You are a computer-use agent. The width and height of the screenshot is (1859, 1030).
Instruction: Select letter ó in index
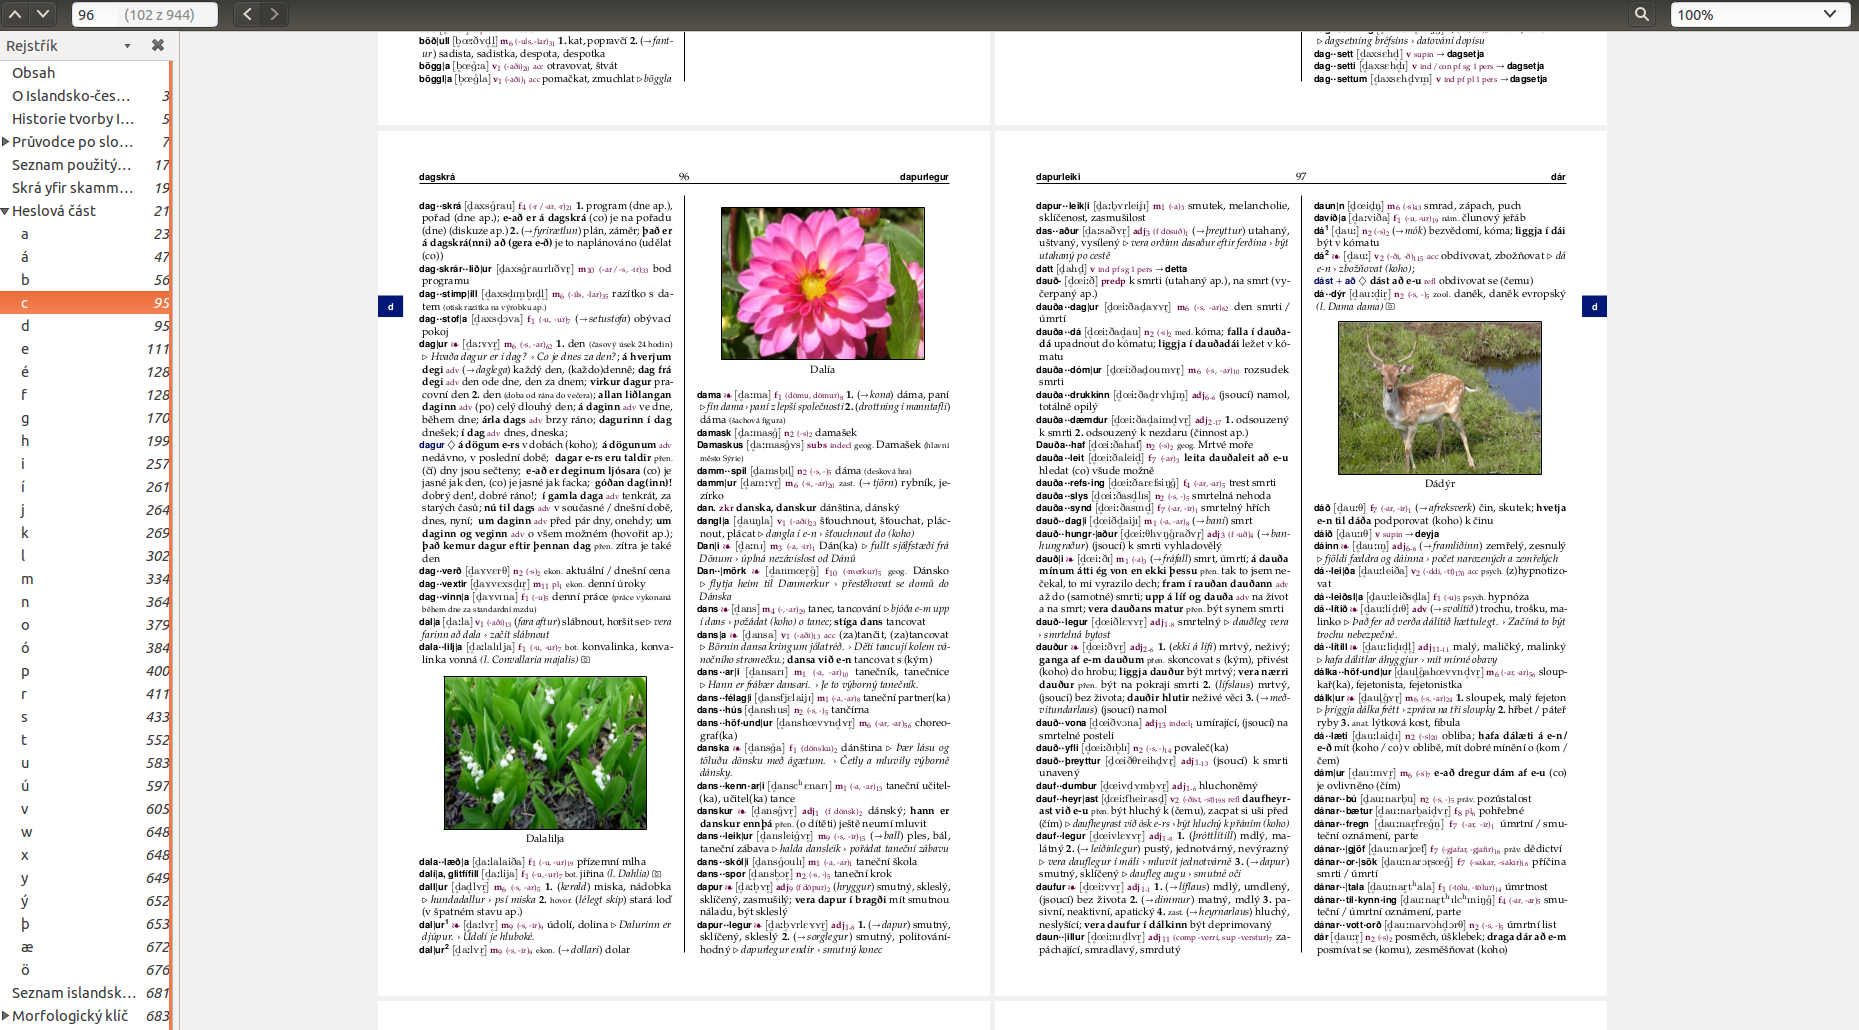(x=85, y=648)
